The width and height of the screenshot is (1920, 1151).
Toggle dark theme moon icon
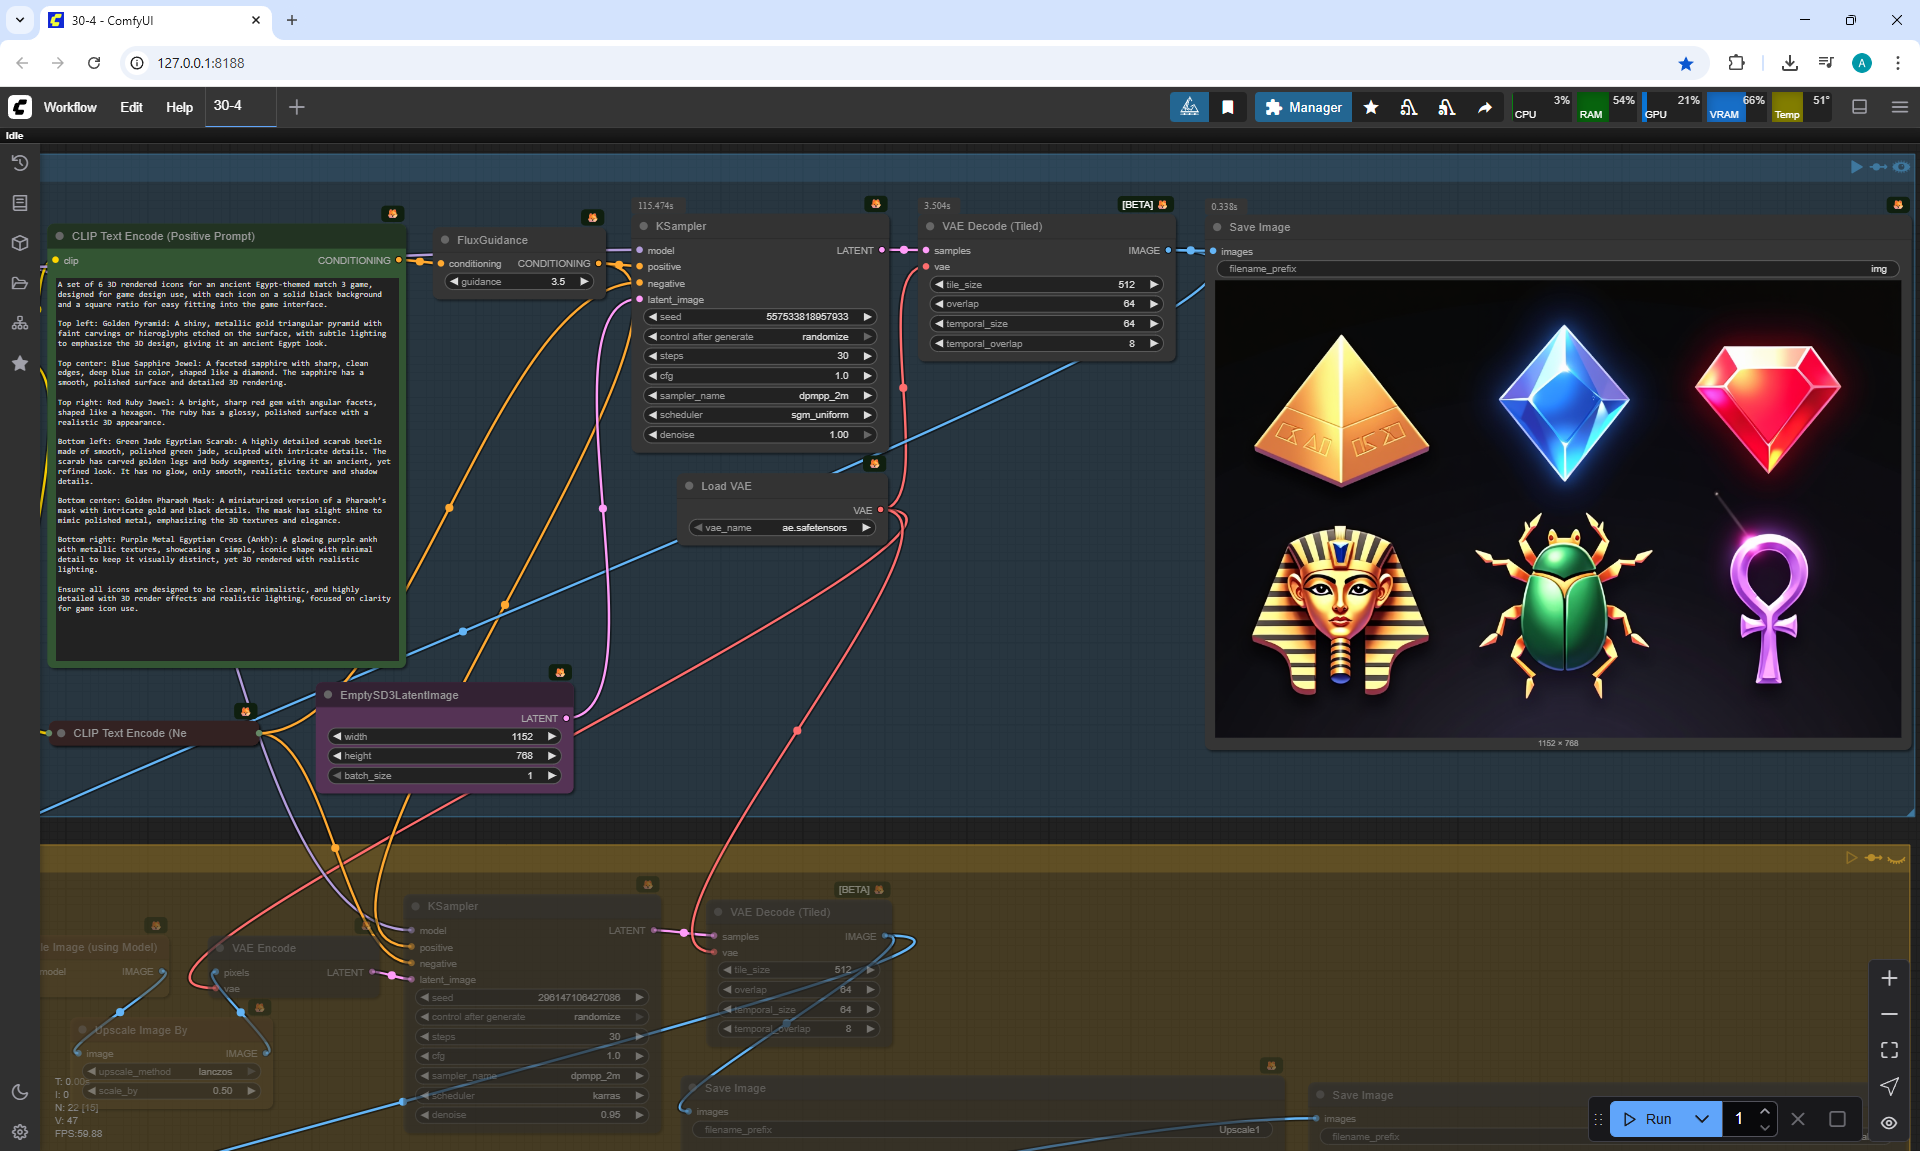(19, 1092)
